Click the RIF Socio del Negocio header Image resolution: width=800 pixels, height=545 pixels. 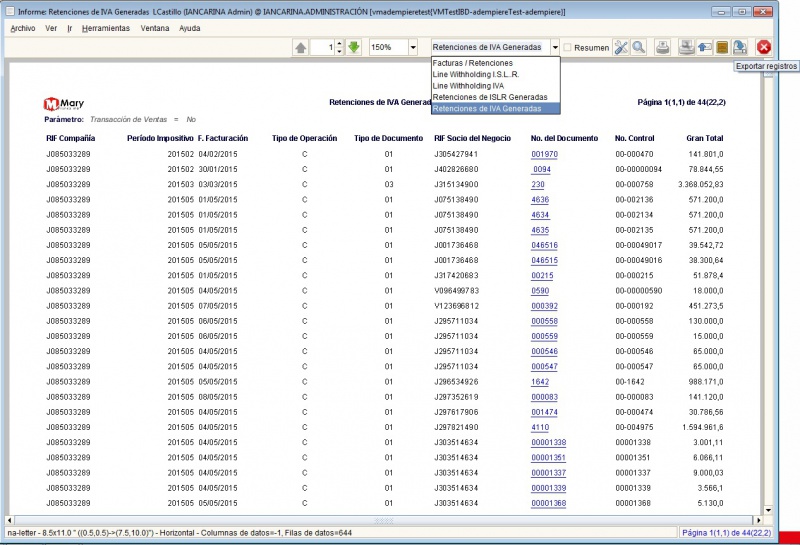coord(472,138)
